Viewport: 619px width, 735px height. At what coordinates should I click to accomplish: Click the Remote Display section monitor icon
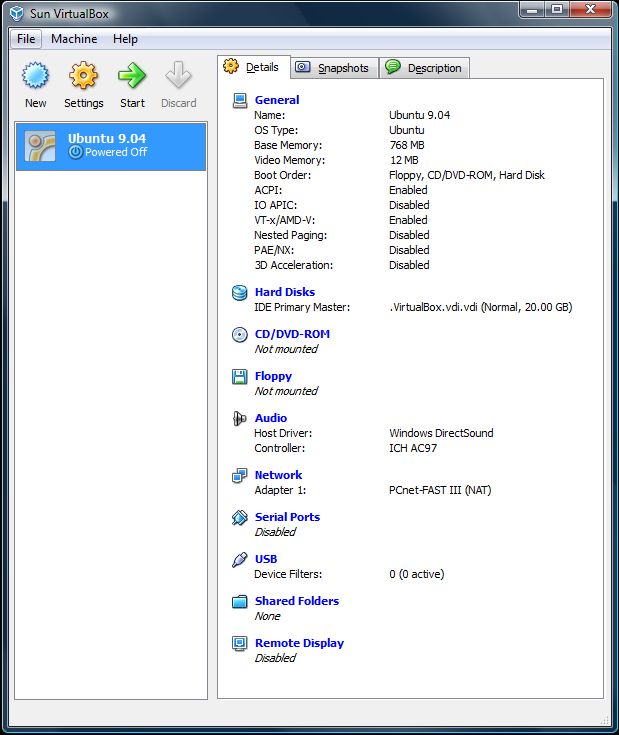click(x=240, y=644)
